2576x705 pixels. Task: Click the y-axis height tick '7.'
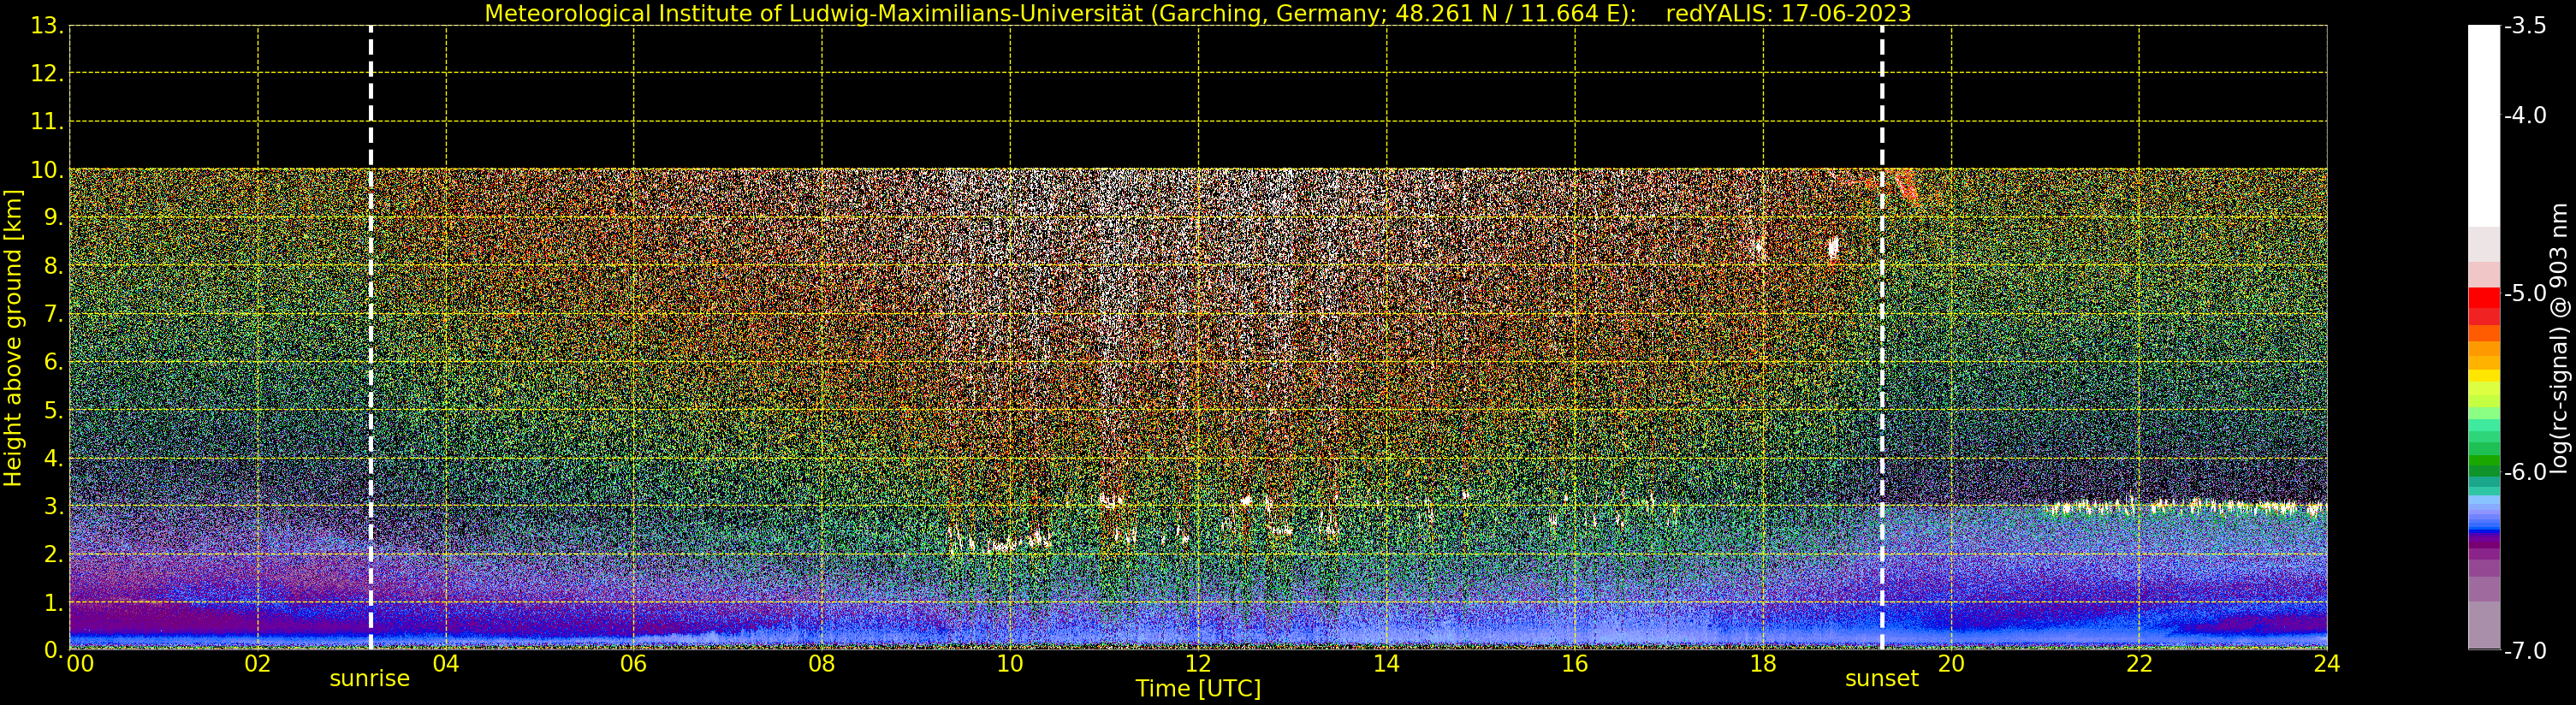pyautogui.click(x=54, y=314)
